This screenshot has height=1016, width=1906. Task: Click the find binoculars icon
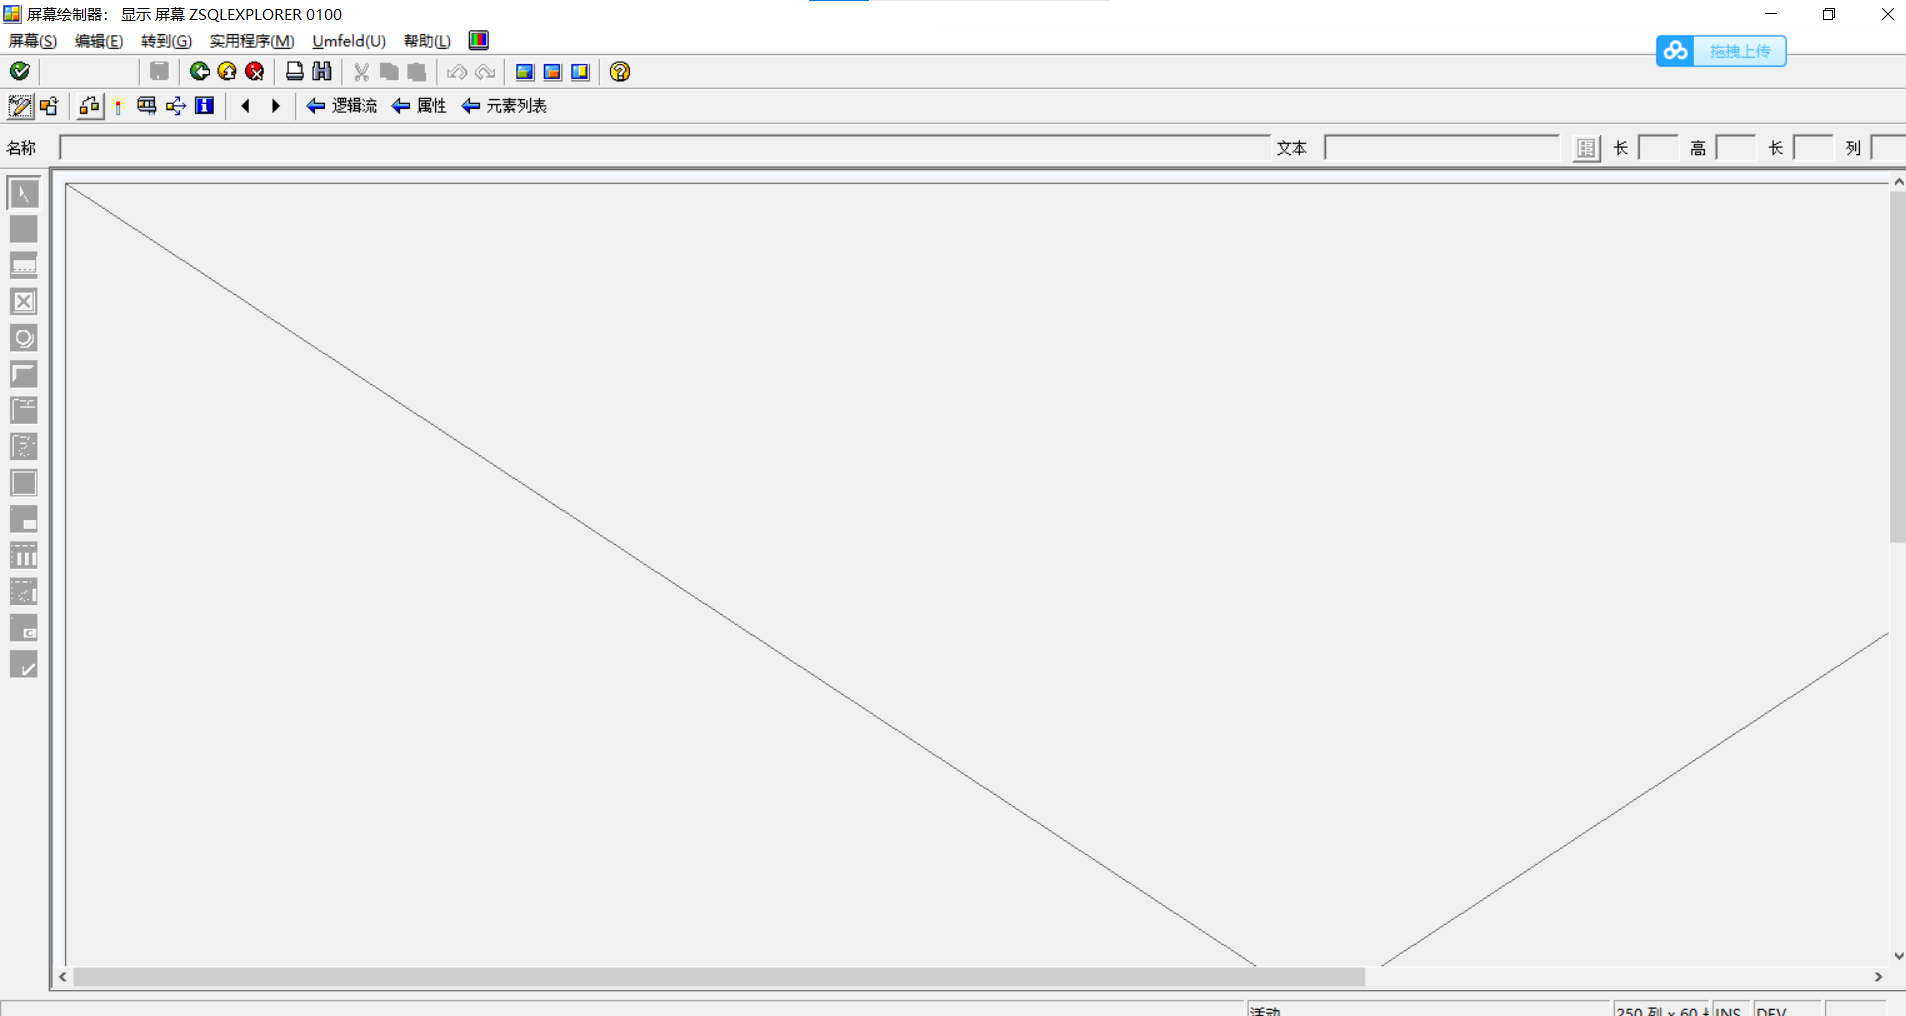[x=319, y=71]
